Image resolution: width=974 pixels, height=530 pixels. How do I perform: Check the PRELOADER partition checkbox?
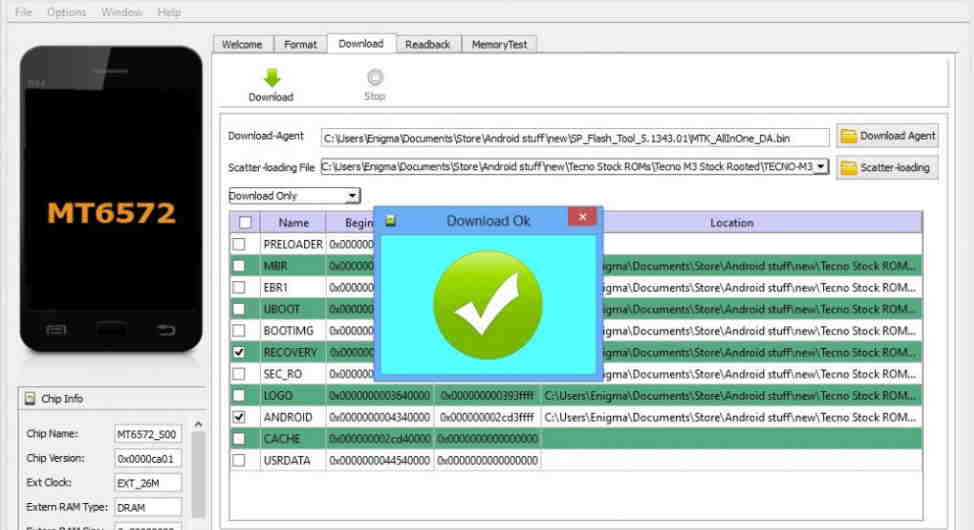coord(239,244)
